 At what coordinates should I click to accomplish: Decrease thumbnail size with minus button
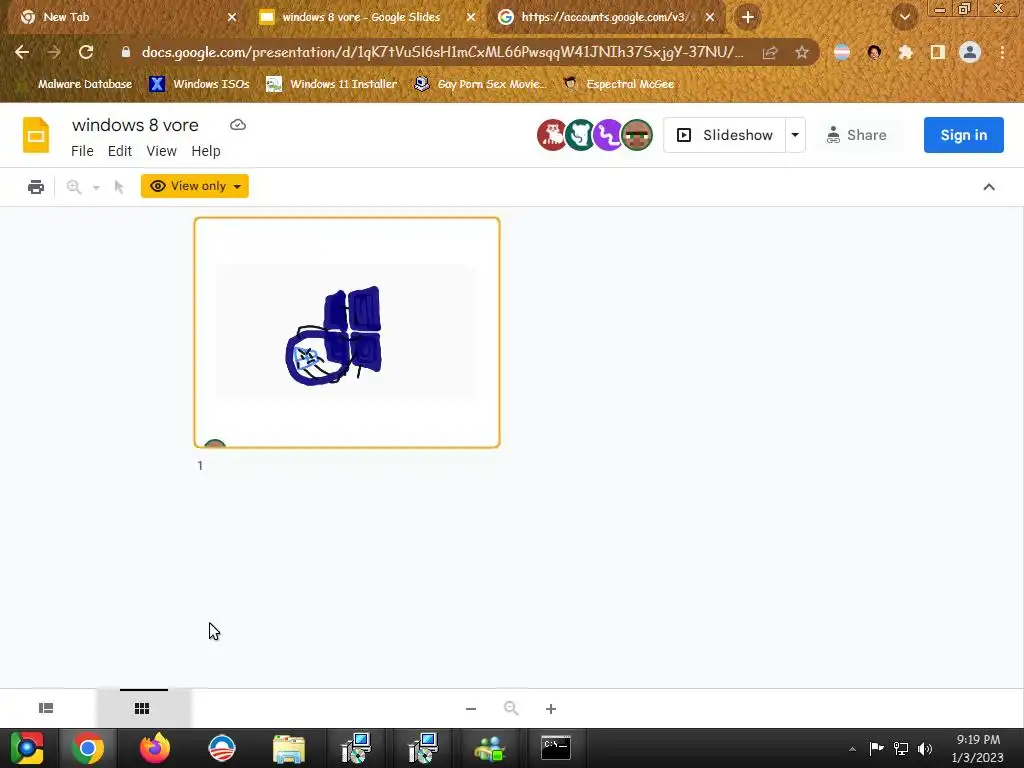(471, 709)
